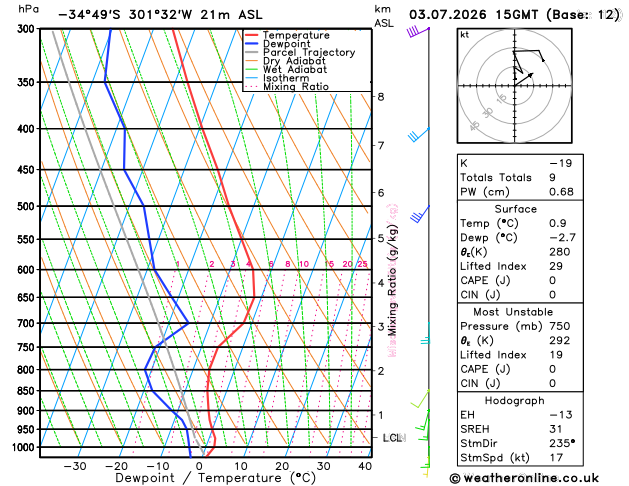Click the '500' pressure level label
The image size is (629, 486).
[x=26, y=206]
